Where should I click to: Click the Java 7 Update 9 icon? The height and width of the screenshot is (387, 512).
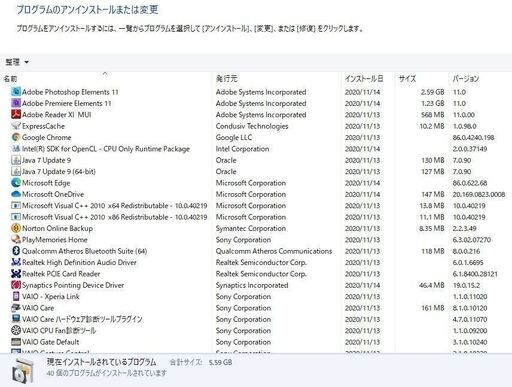click(16, 160)
